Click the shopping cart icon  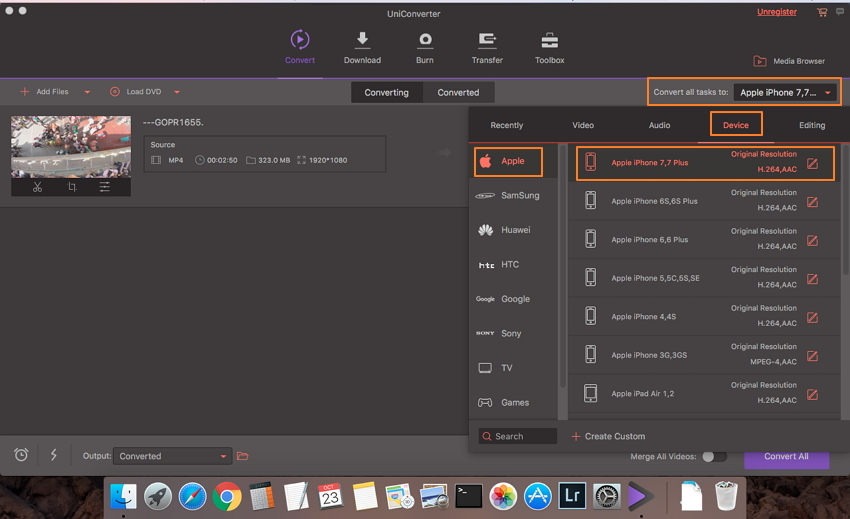click(x=822, y=12)
